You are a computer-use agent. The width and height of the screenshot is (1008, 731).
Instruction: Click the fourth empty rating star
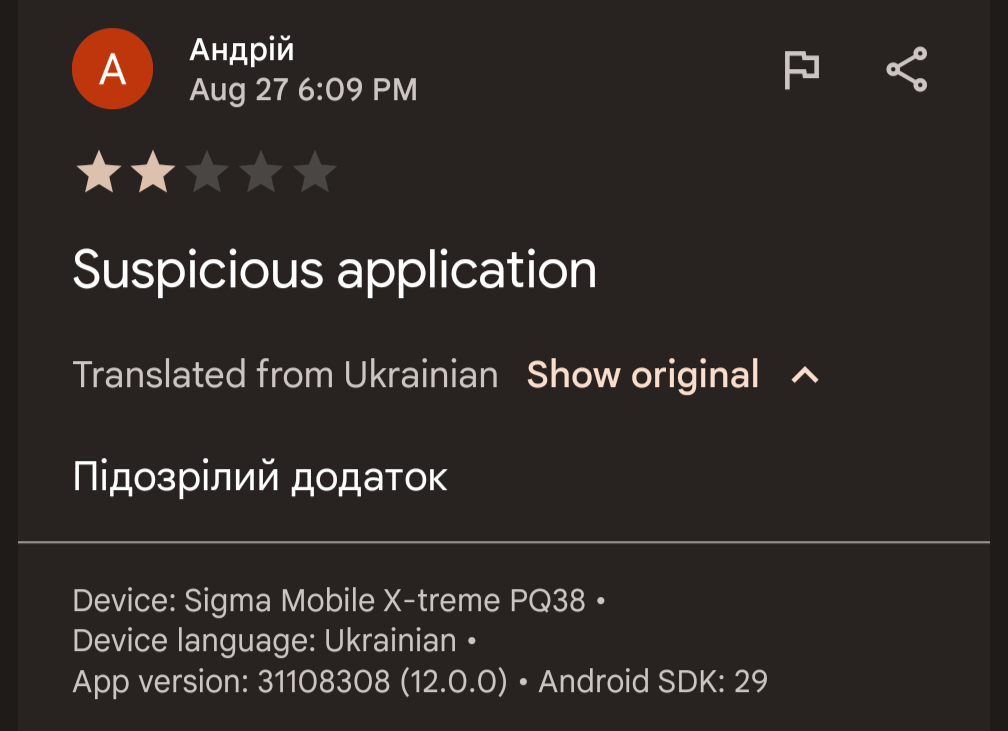pyautogui.click(x=260, y=173)
